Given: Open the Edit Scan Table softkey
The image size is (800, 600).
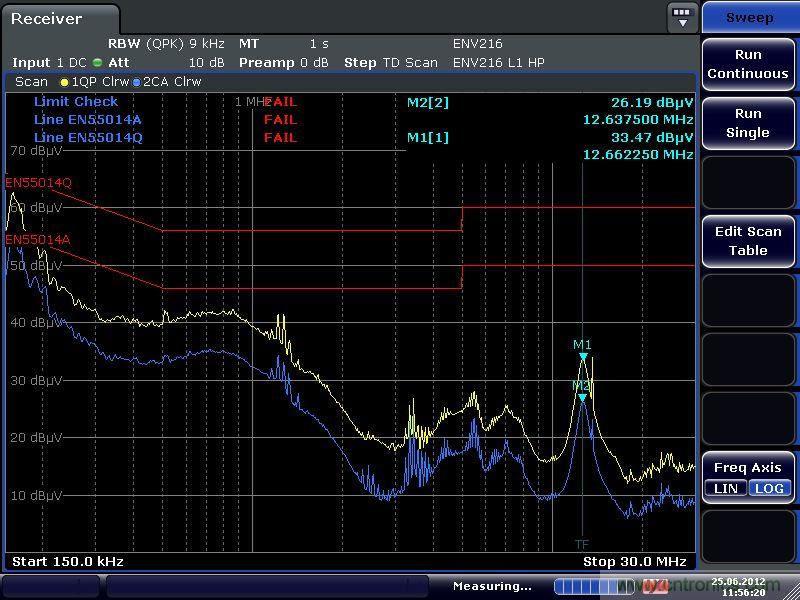Looking at the screenshot, I should [x=748, y=241].
